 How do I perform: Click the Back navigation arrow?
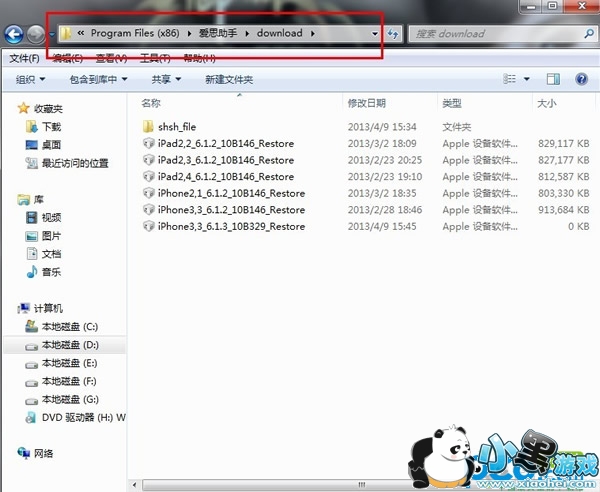point(14,34)
